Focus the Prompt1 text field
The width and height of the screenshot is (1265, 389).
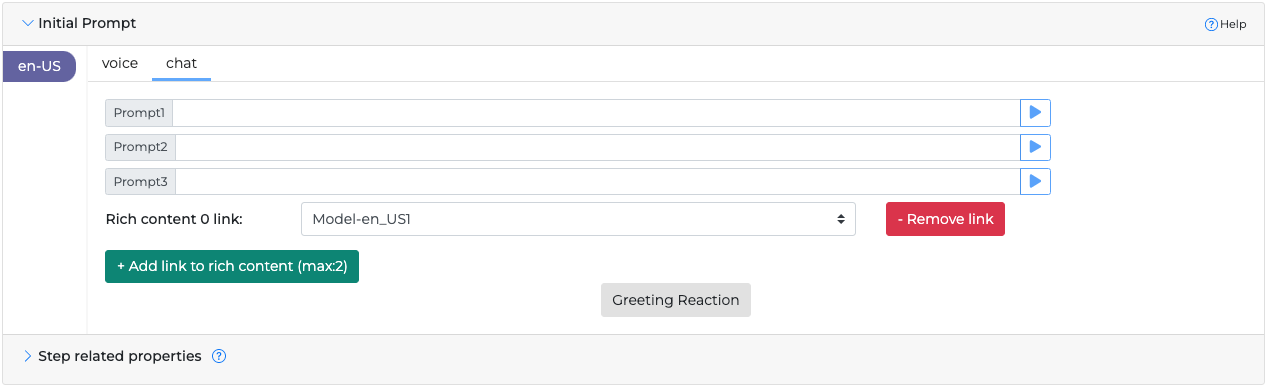point(596,113)
